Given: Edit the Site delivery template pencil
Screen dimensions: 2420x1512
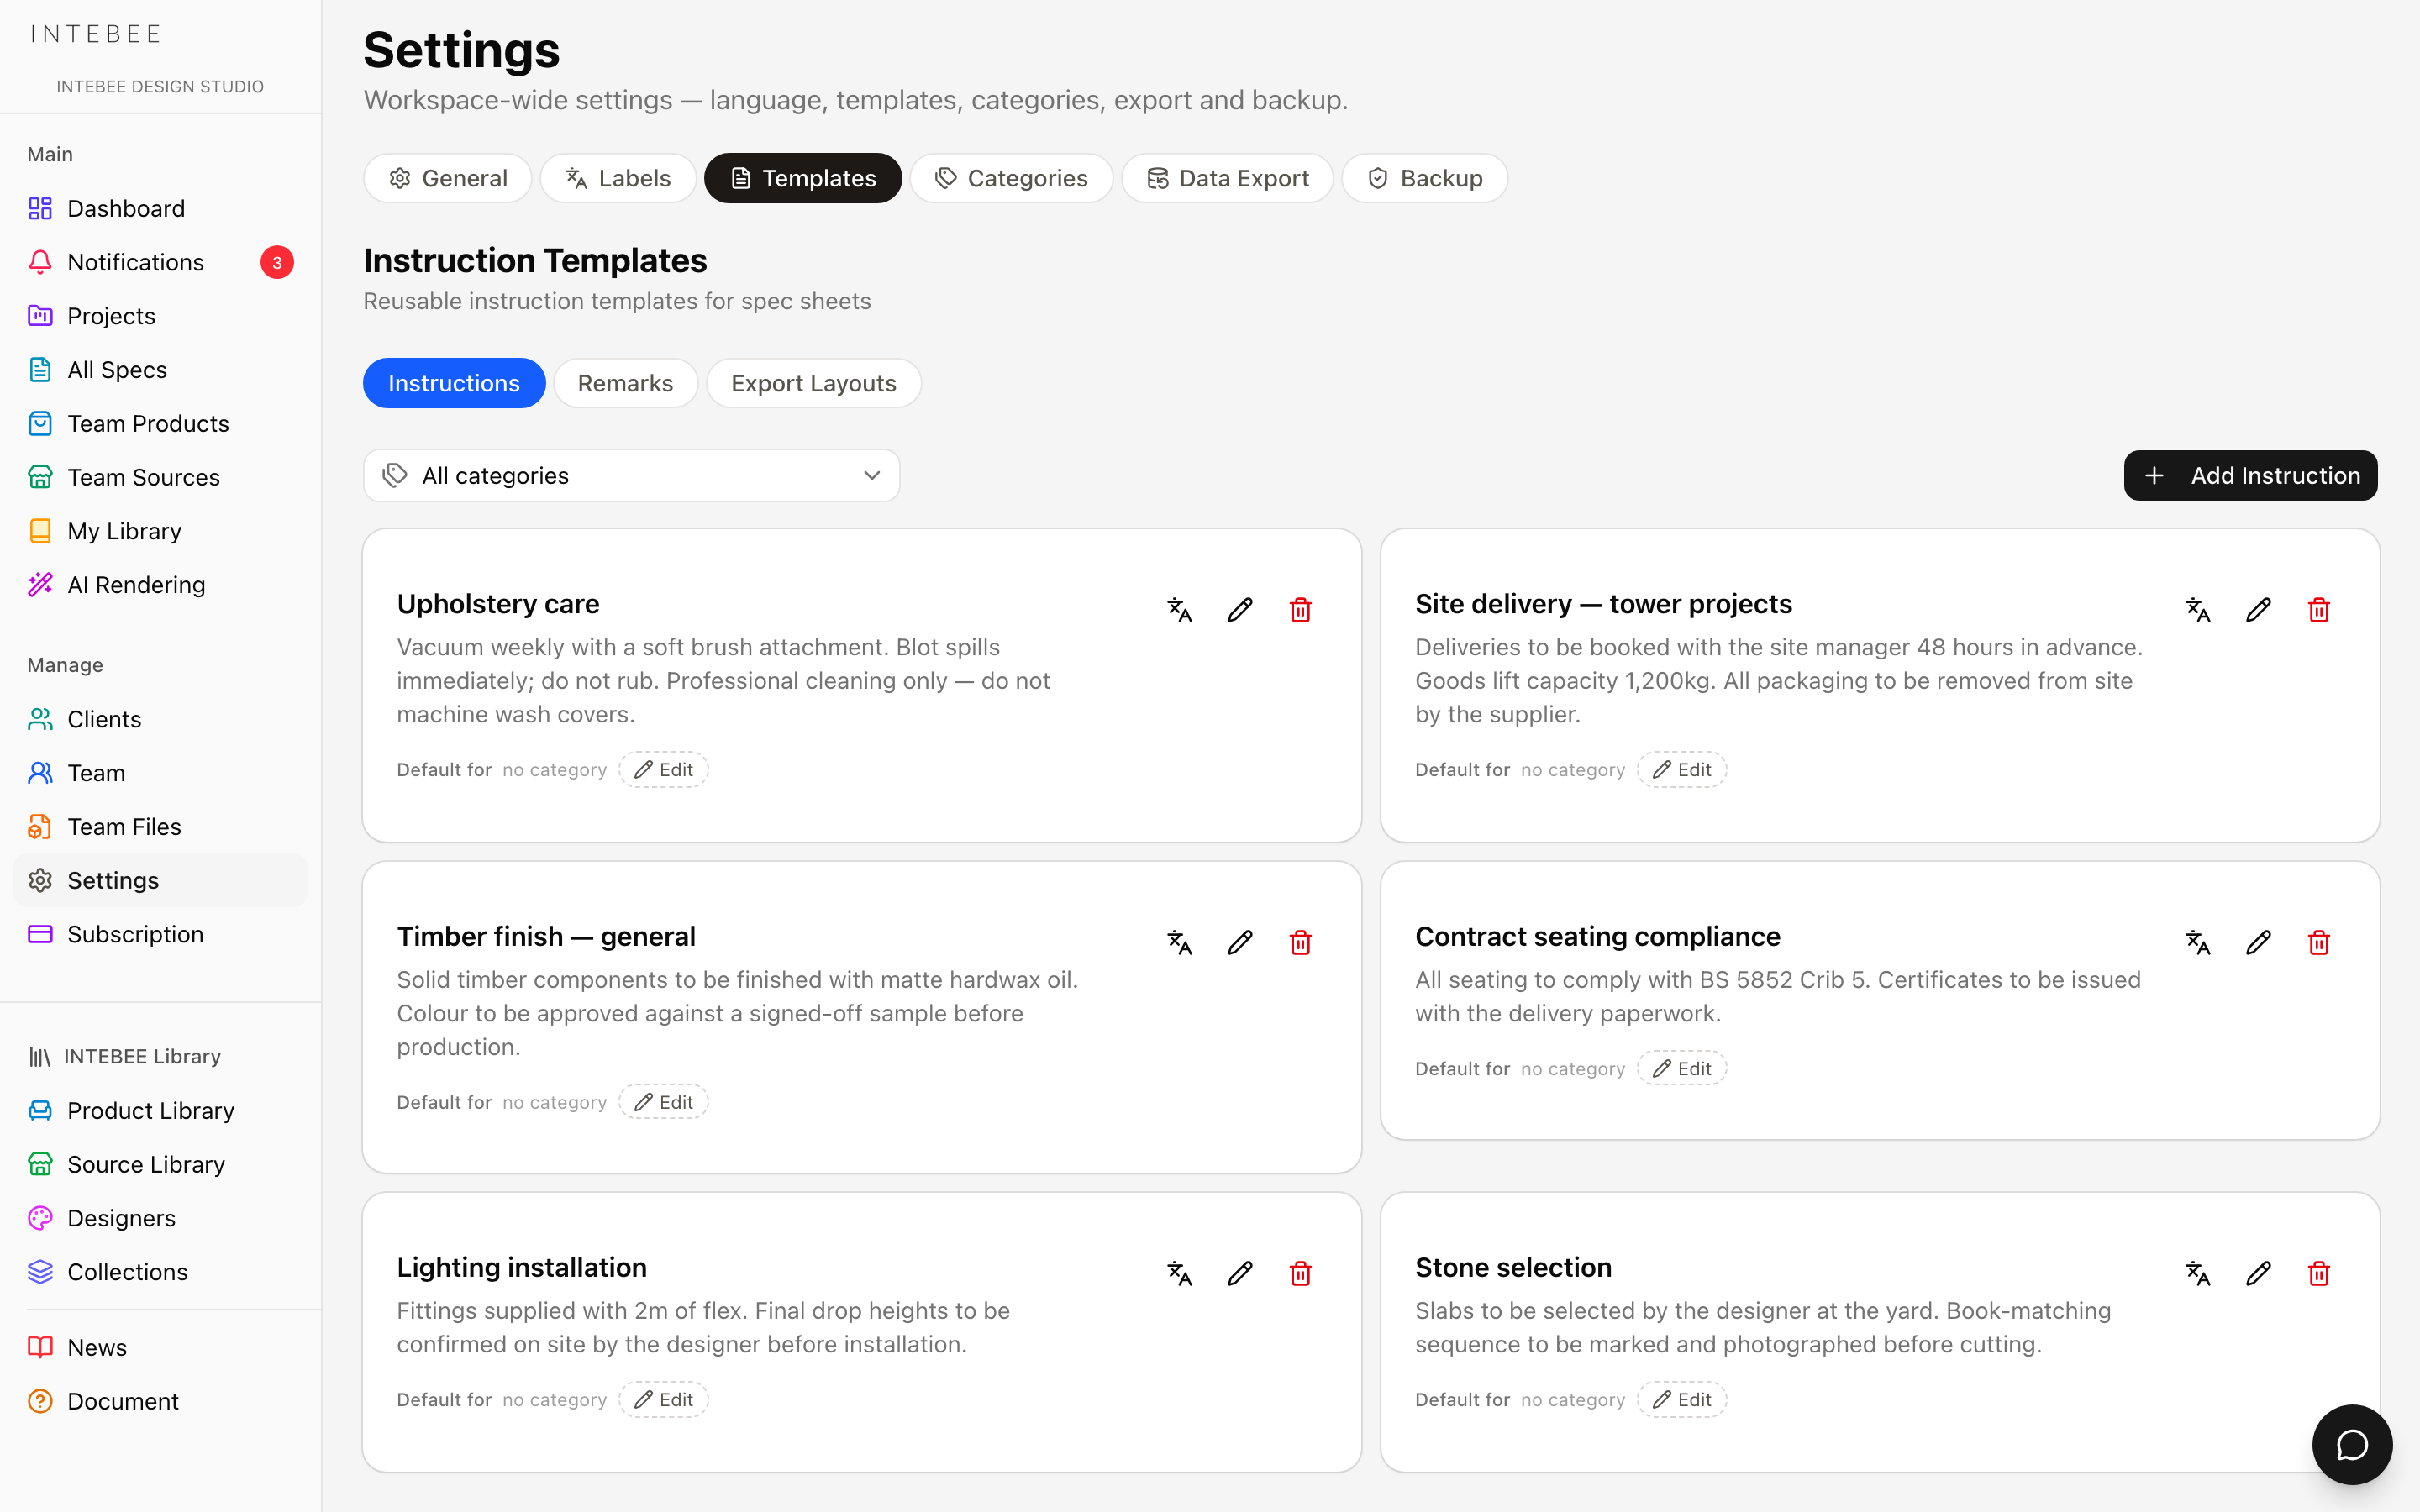Looking at the screenshot, I should coord(2258,609).
